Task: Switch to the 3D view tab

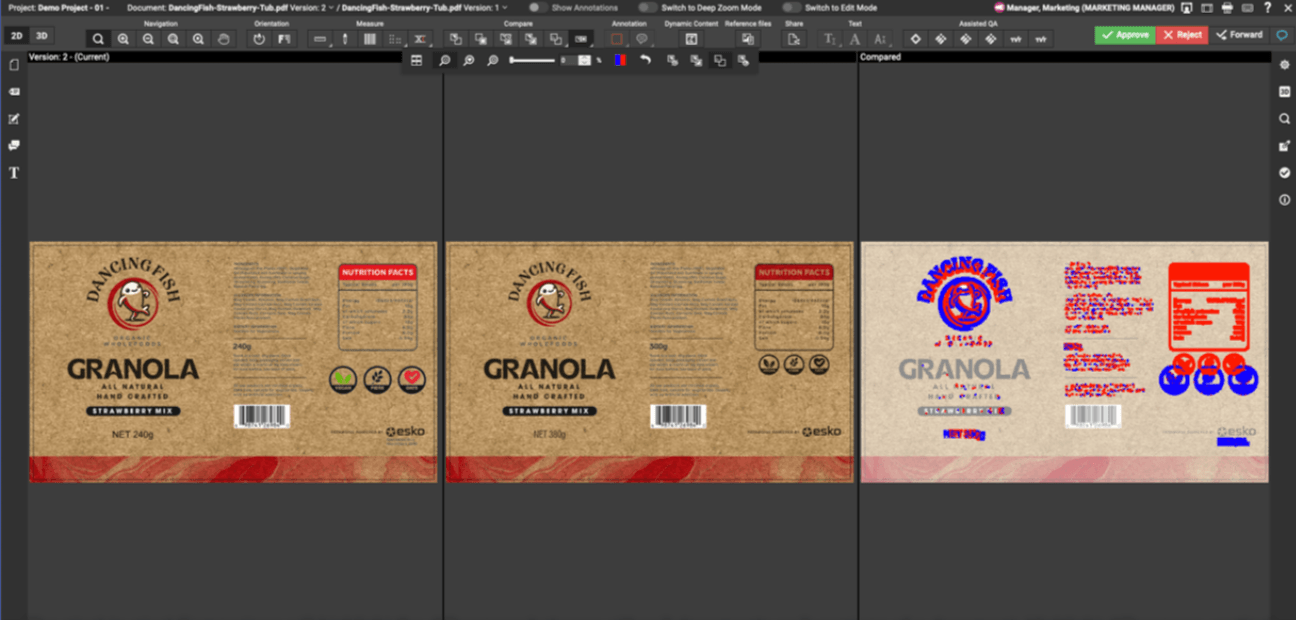Action: tap(41, 36)
